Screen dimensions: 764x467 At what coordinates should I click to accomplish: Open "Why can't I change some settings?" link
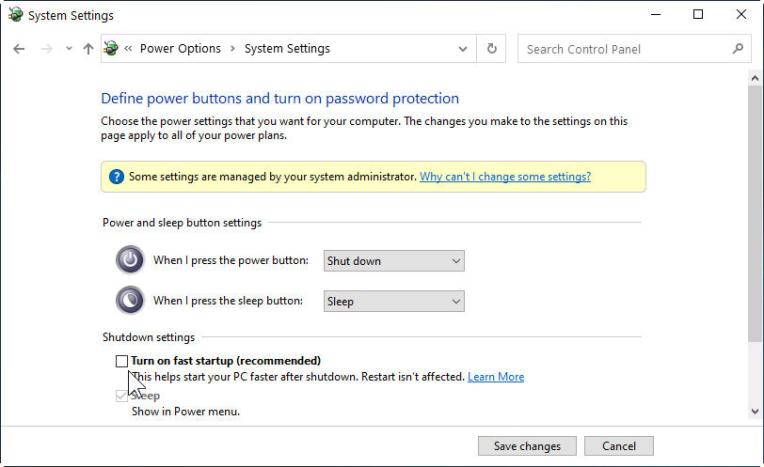[x=505, y=177]
